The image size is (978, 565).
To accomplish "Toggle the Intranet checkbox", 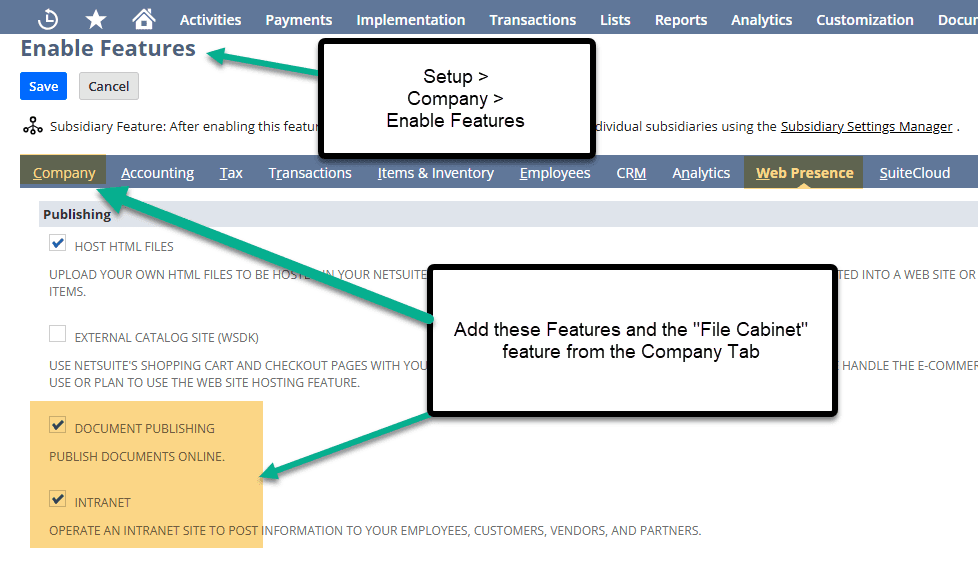I will (57, 498).
